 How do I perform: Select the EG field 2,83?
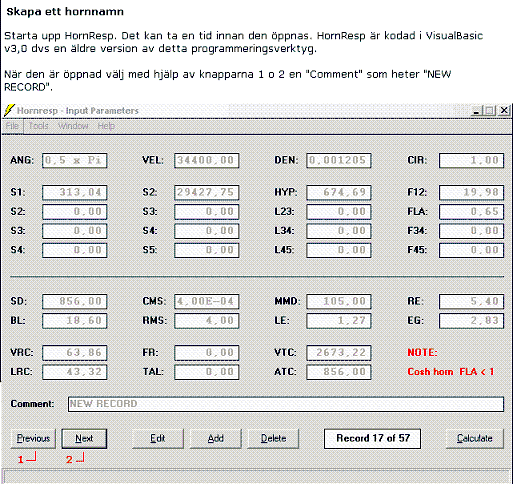click(471, 321)
